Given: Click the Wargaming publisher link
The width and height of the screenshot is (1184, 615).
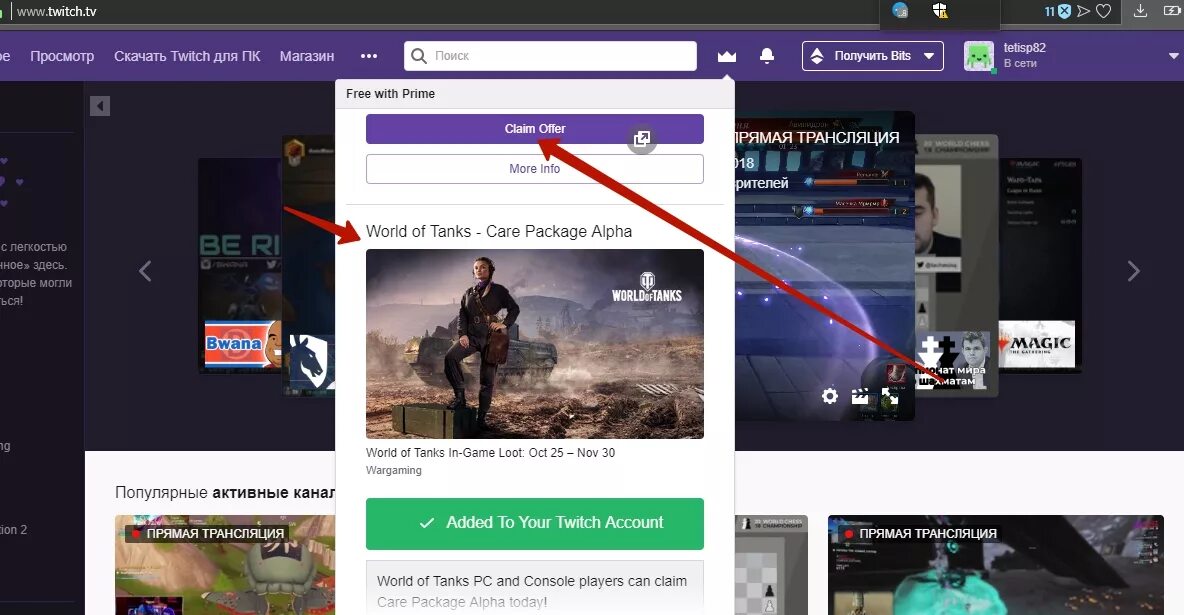Looking at the screenshot, I should coord(393,471).
